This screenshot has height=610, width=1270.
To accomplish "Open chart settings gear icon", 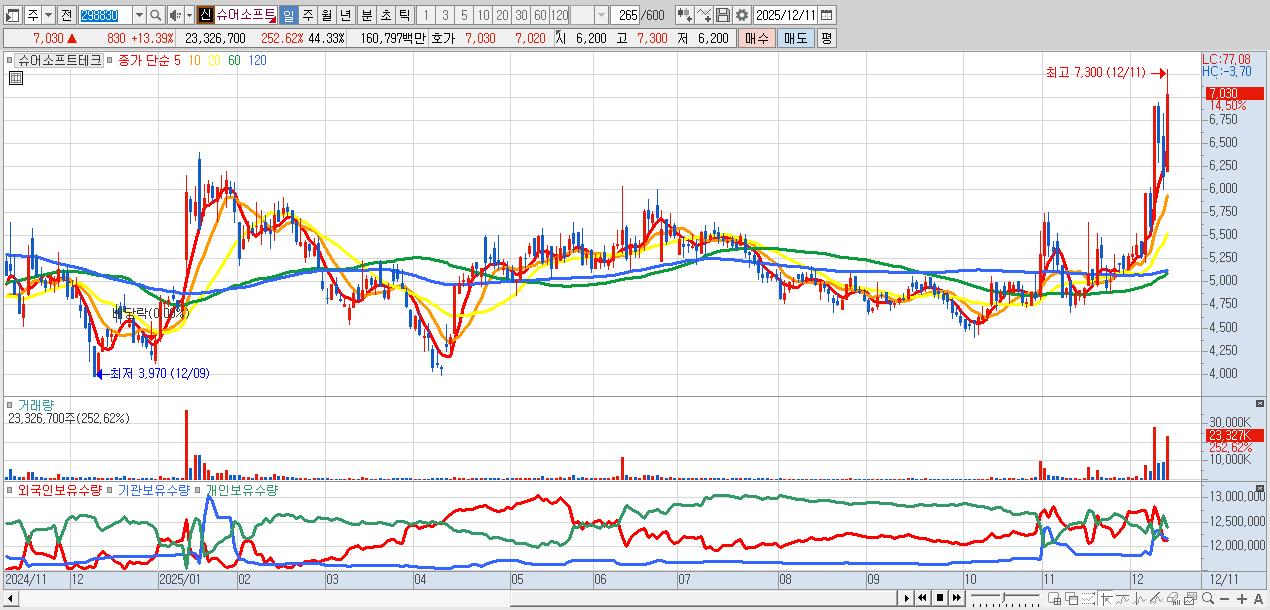I will coord(742,15).
